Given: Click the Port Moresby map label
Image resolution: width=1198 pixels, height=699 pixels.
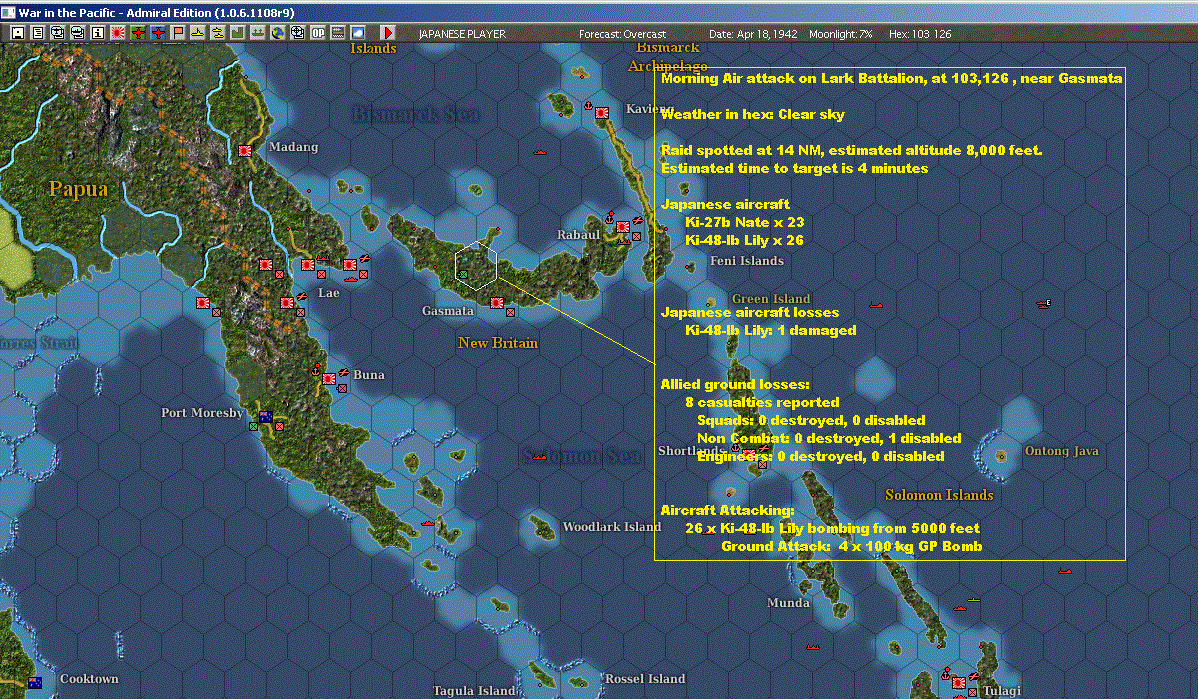Looking at the screenshot, I should (202, 413).
